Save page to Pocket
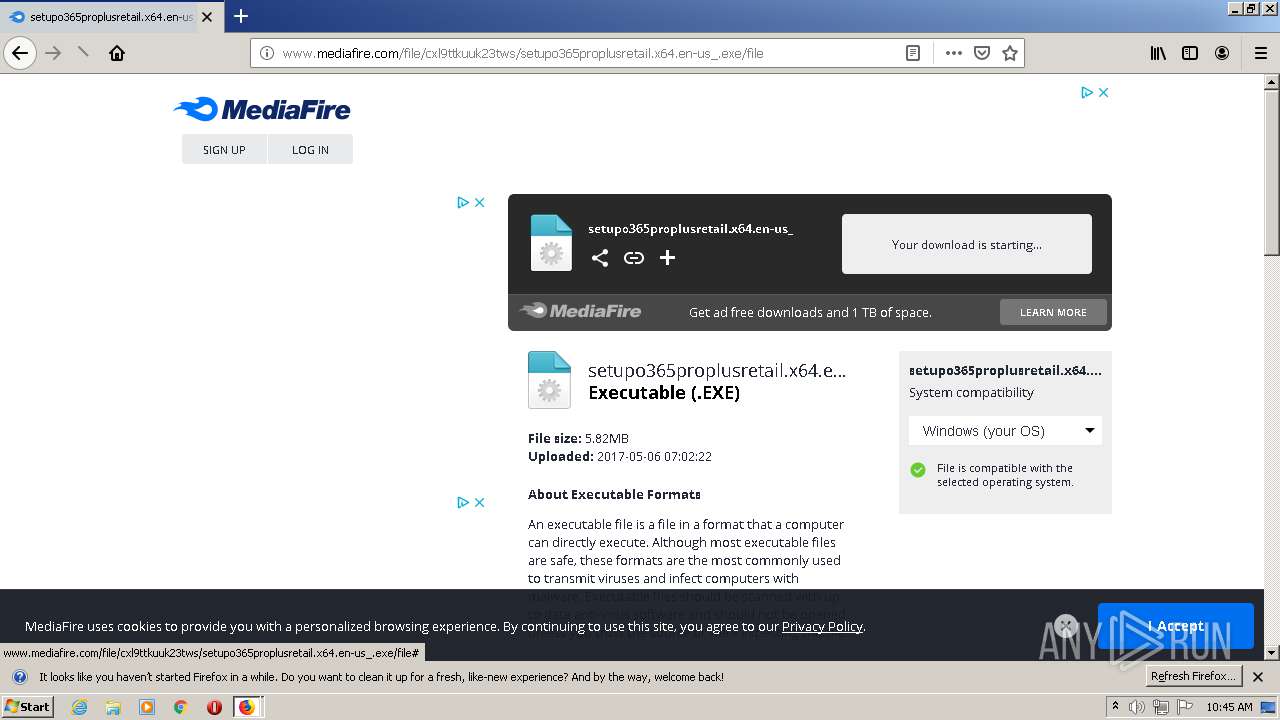1280x720 pixels. pyautogui.click(x=982, y=53)
